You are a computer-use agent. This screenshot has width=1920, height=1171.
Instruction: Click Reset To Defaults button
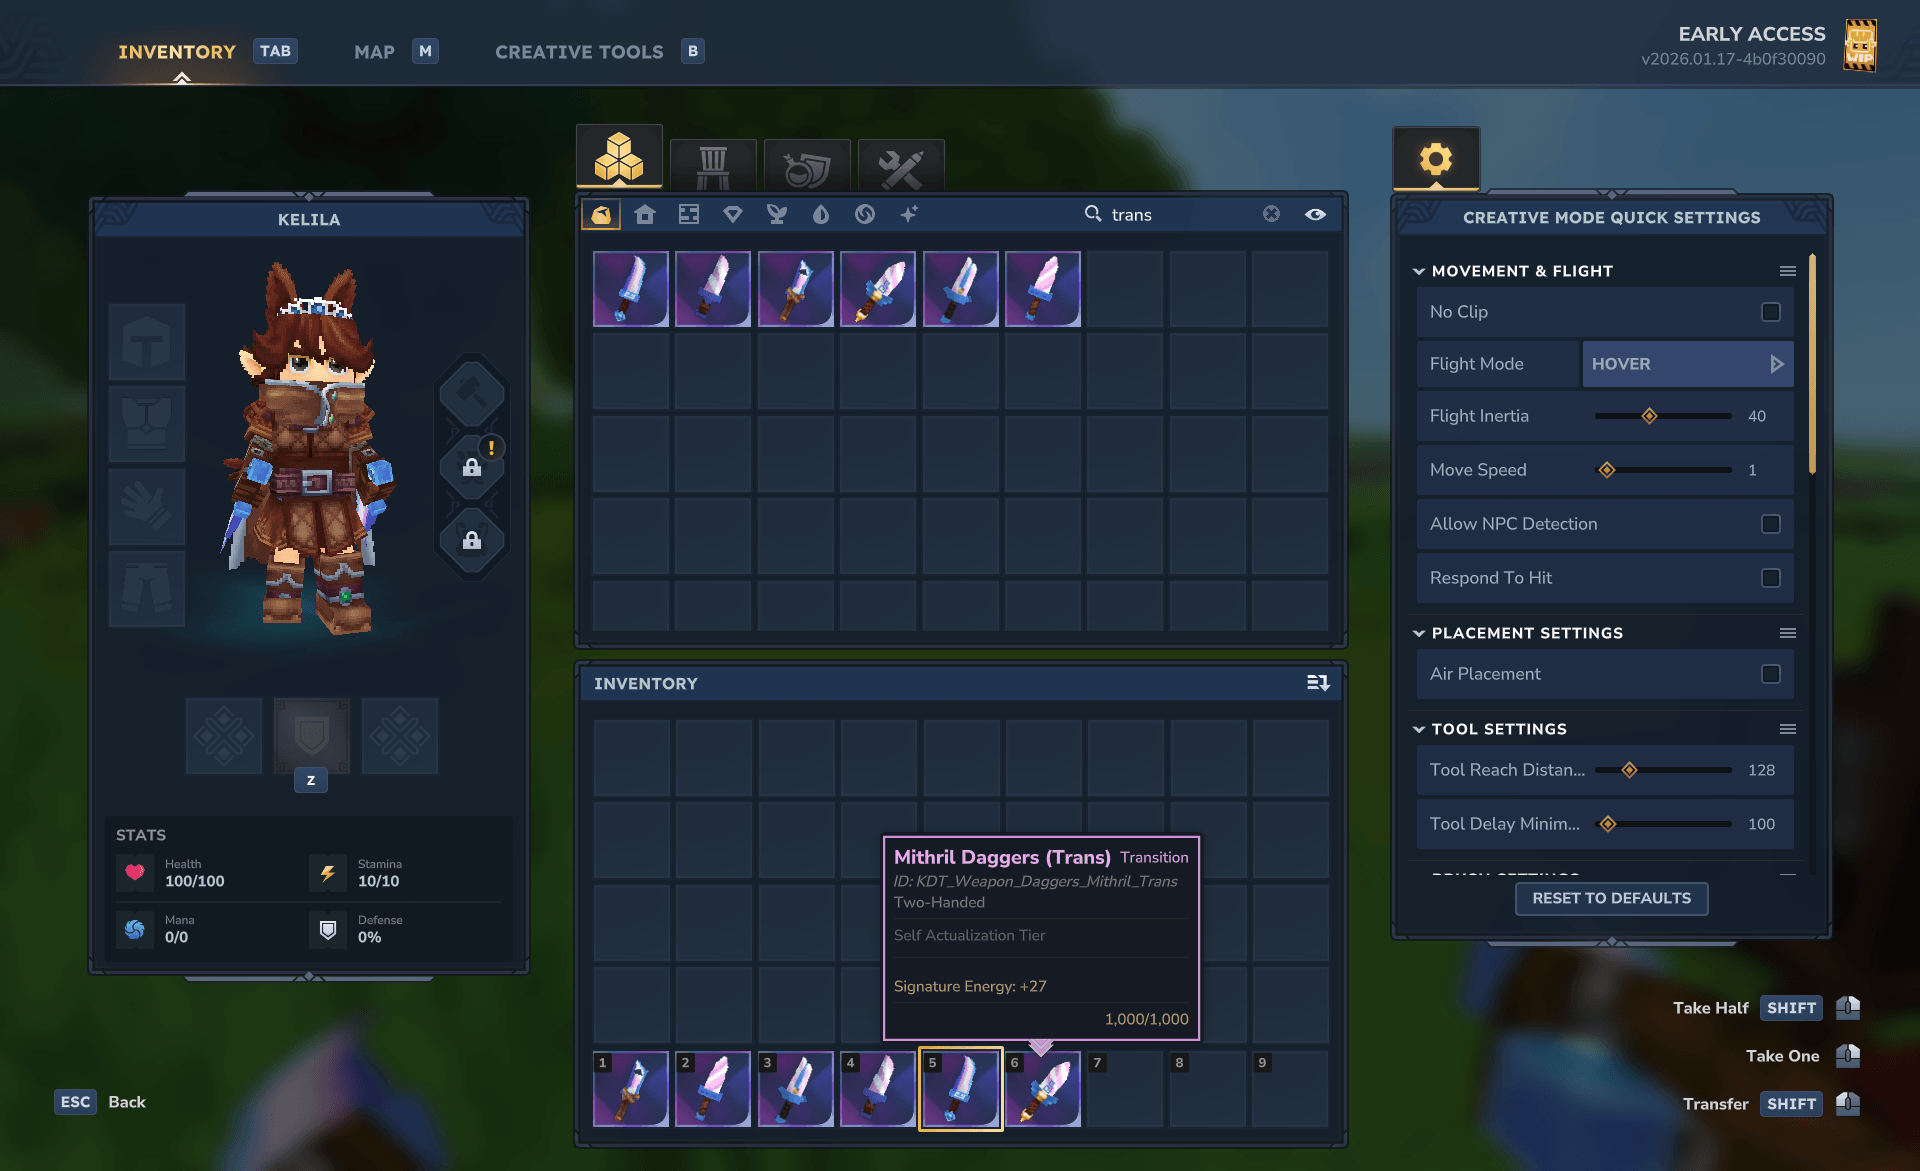click(x=1612, y=898)
